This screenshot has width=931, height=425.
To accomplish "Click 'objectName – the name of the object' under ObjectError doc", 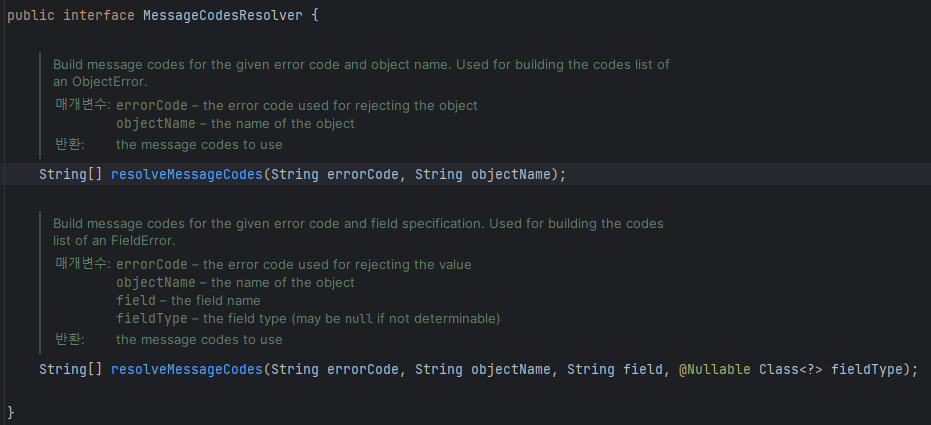I will coord(235,123).
